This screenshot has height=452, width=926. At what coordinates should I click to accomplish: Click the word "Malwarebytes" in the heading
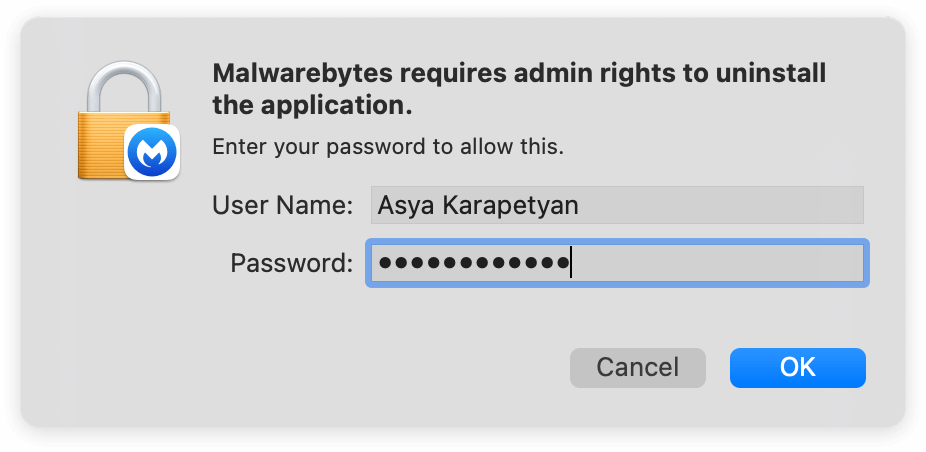[296, 74]
